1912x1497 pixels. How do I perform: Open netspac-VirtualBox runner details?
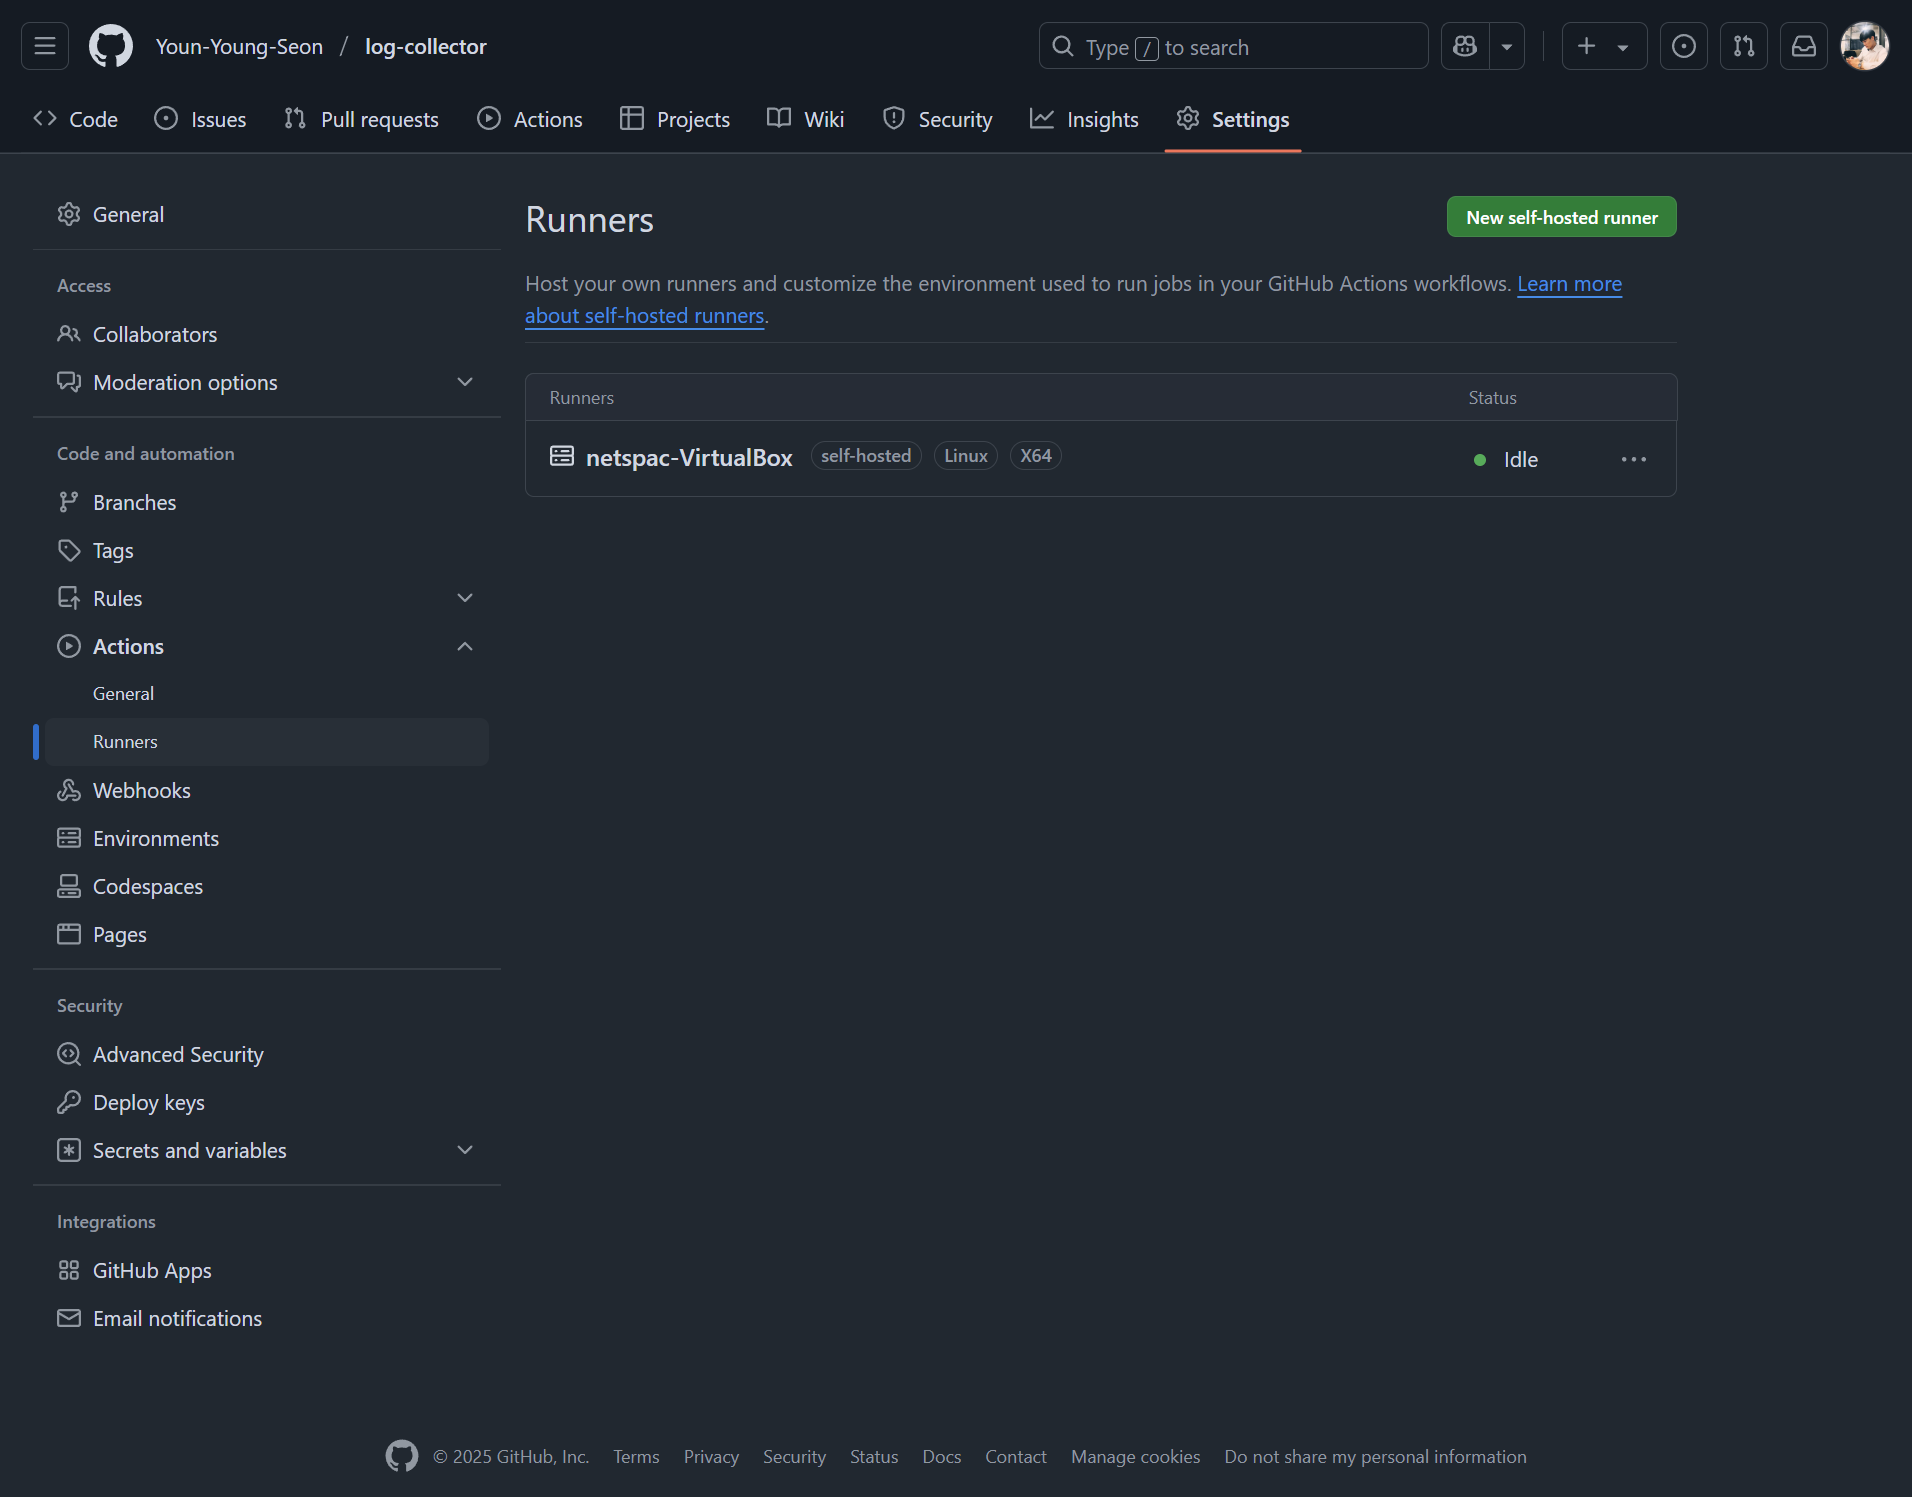pyautogui.click(x=689, y=457)
